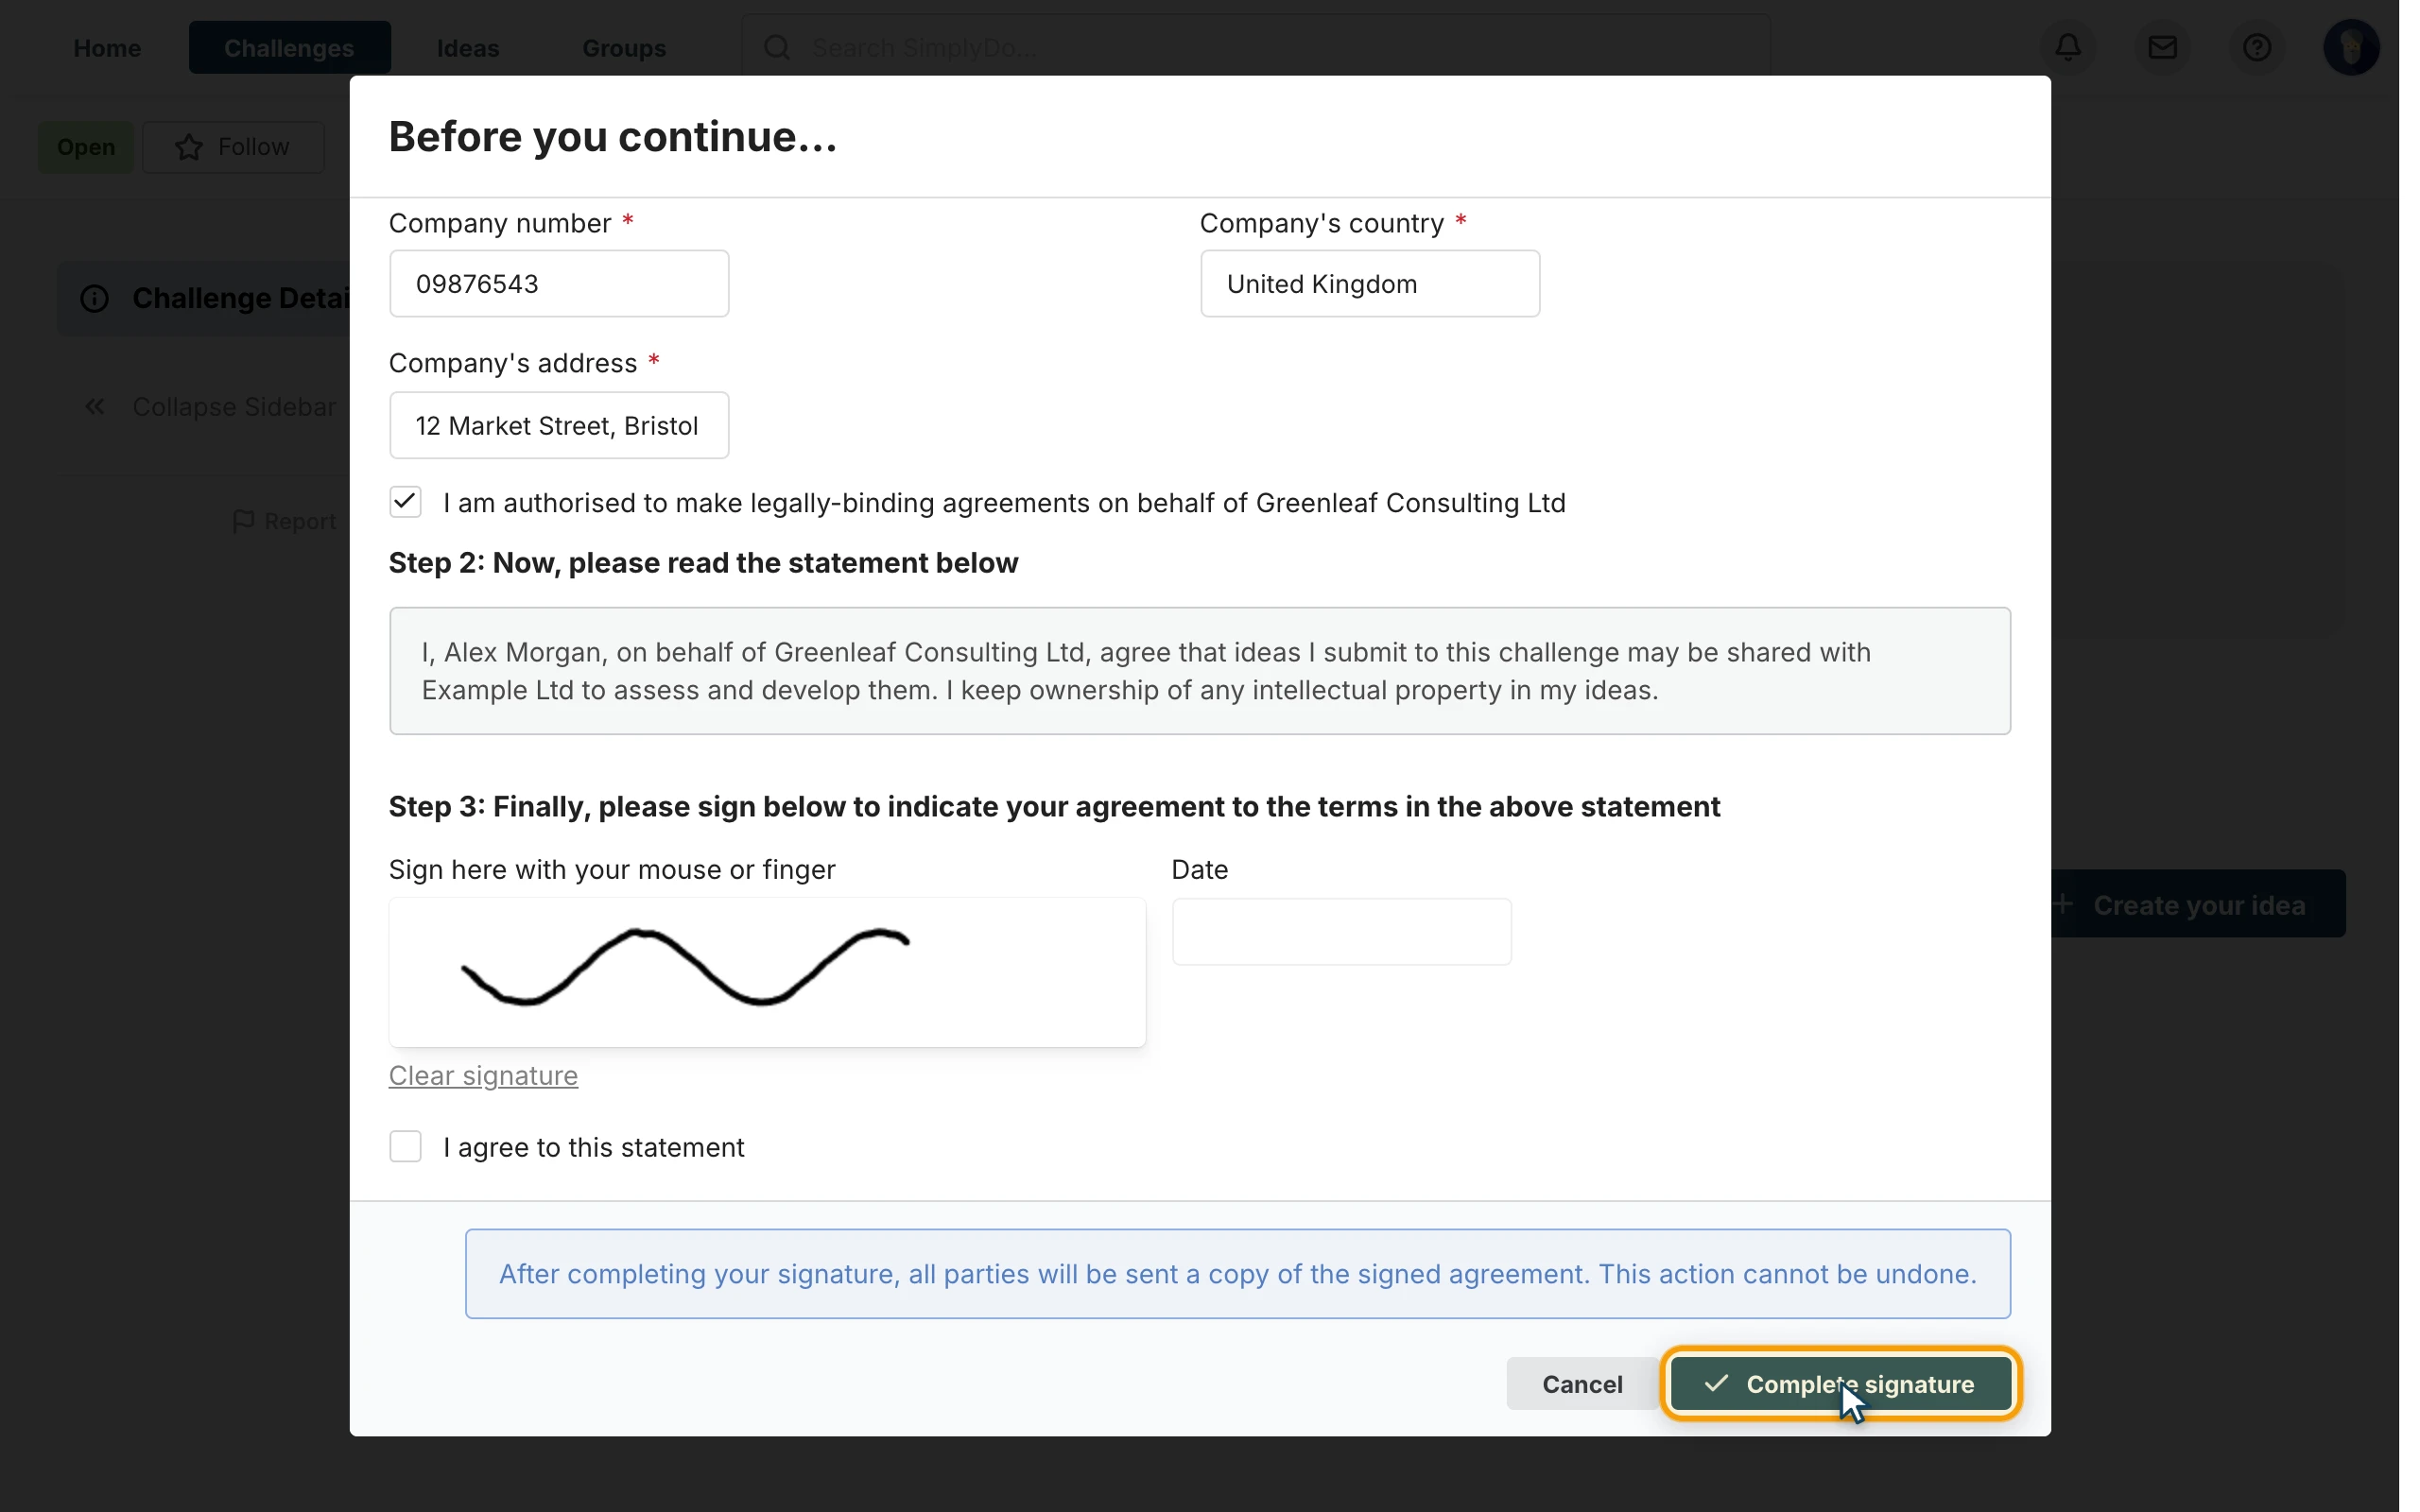Image resolution: width=2420 pixels, height=1512 pixels.
Task: Click the Step 2 heading text
Action: coord(703,563)
